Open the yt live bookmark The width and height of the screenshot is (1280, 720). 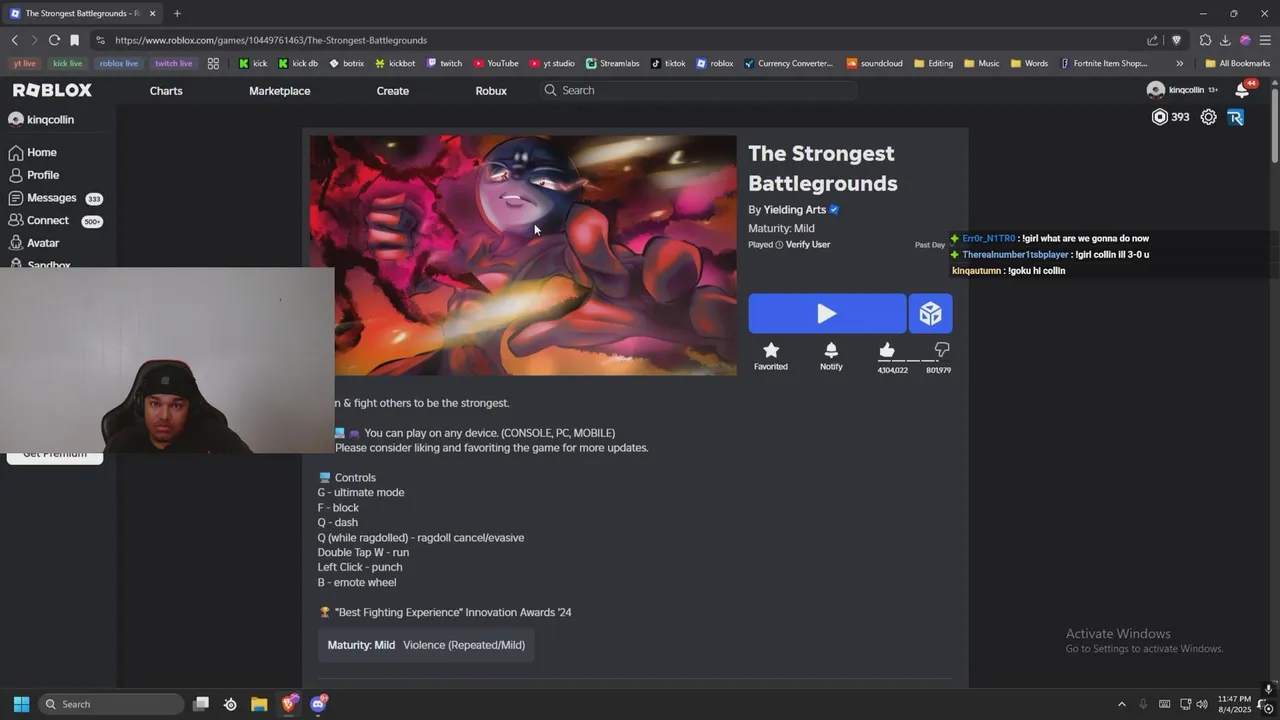point(25,63)
